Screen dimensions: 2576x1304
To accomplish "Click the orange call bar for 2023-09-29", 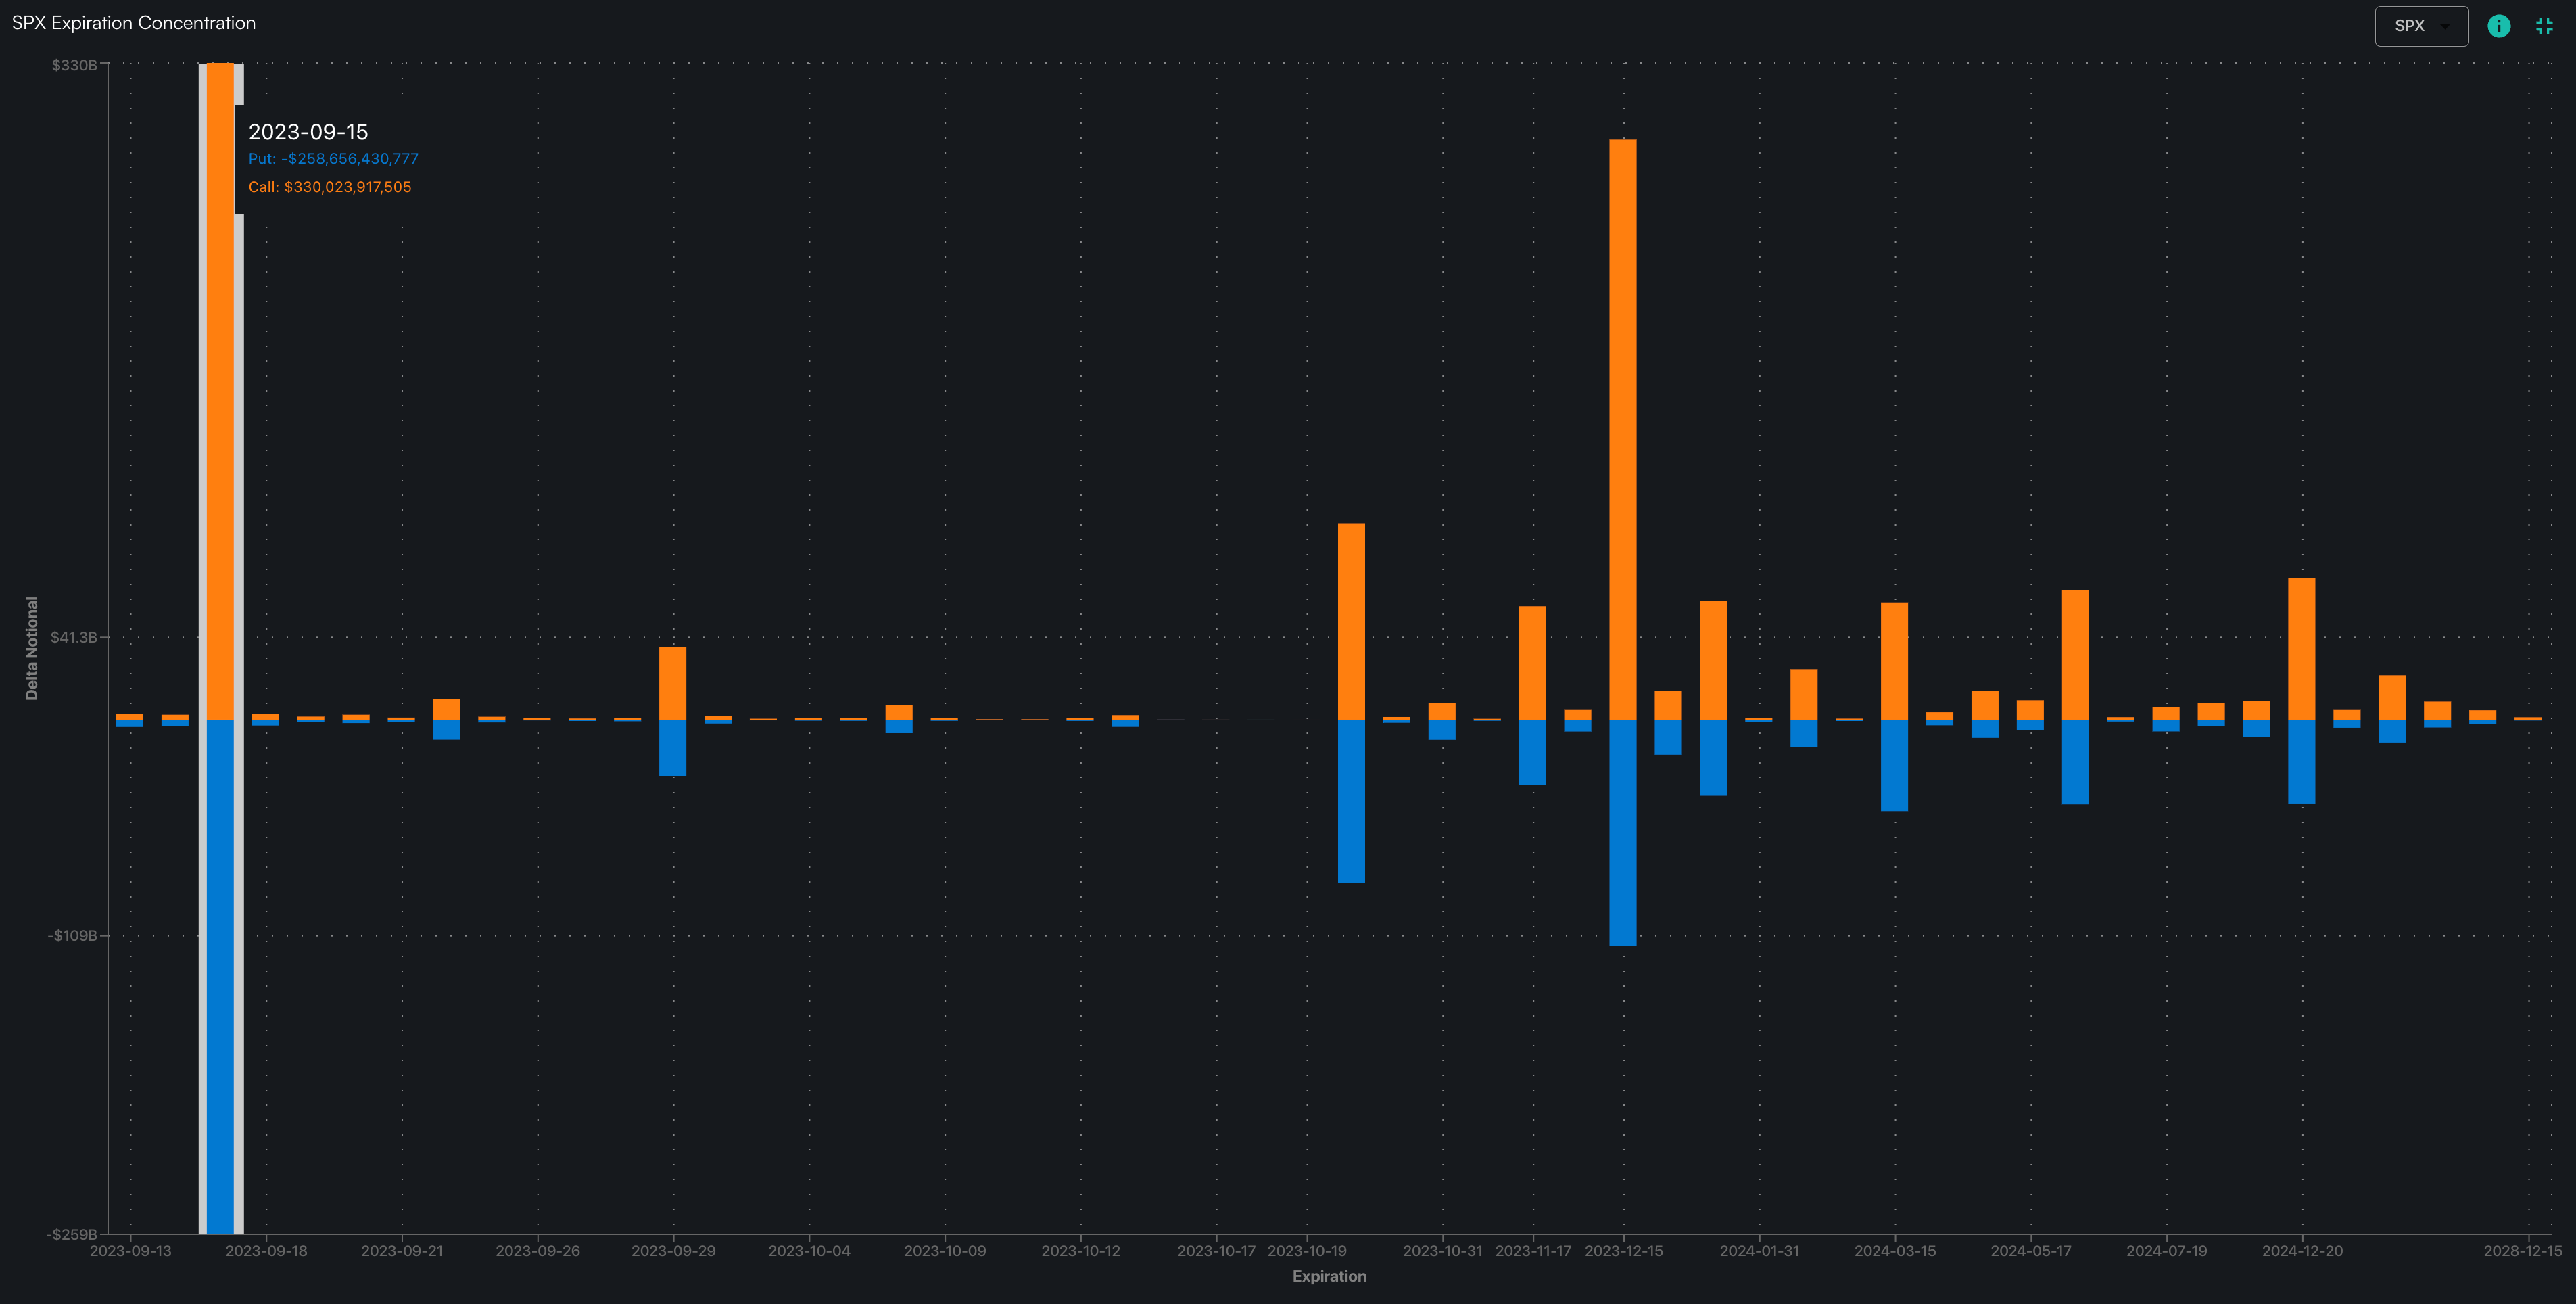I will (x=673, y=683).
